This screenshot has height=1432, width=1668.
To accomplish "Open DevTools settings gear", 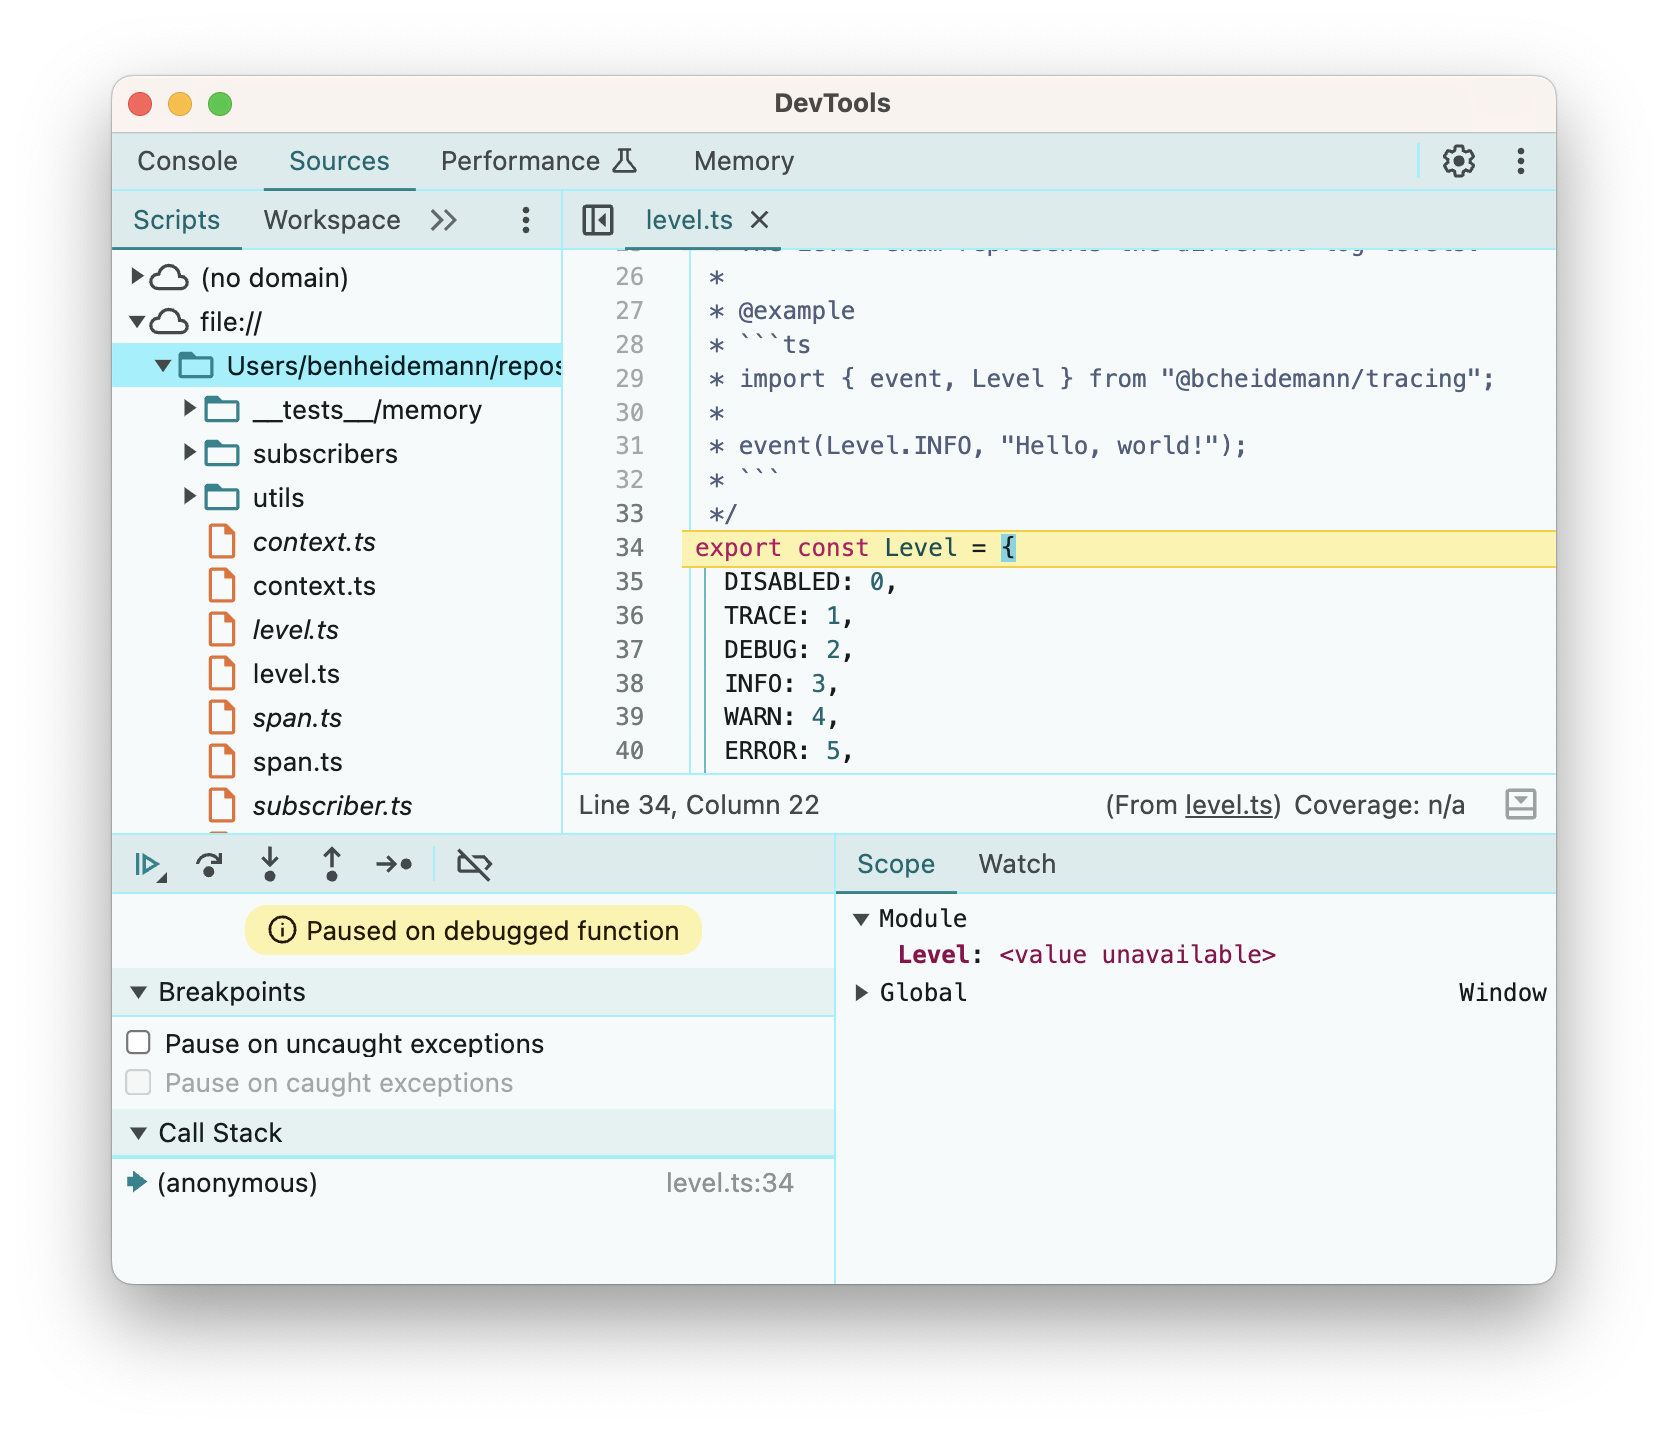I will (1458, 161).
